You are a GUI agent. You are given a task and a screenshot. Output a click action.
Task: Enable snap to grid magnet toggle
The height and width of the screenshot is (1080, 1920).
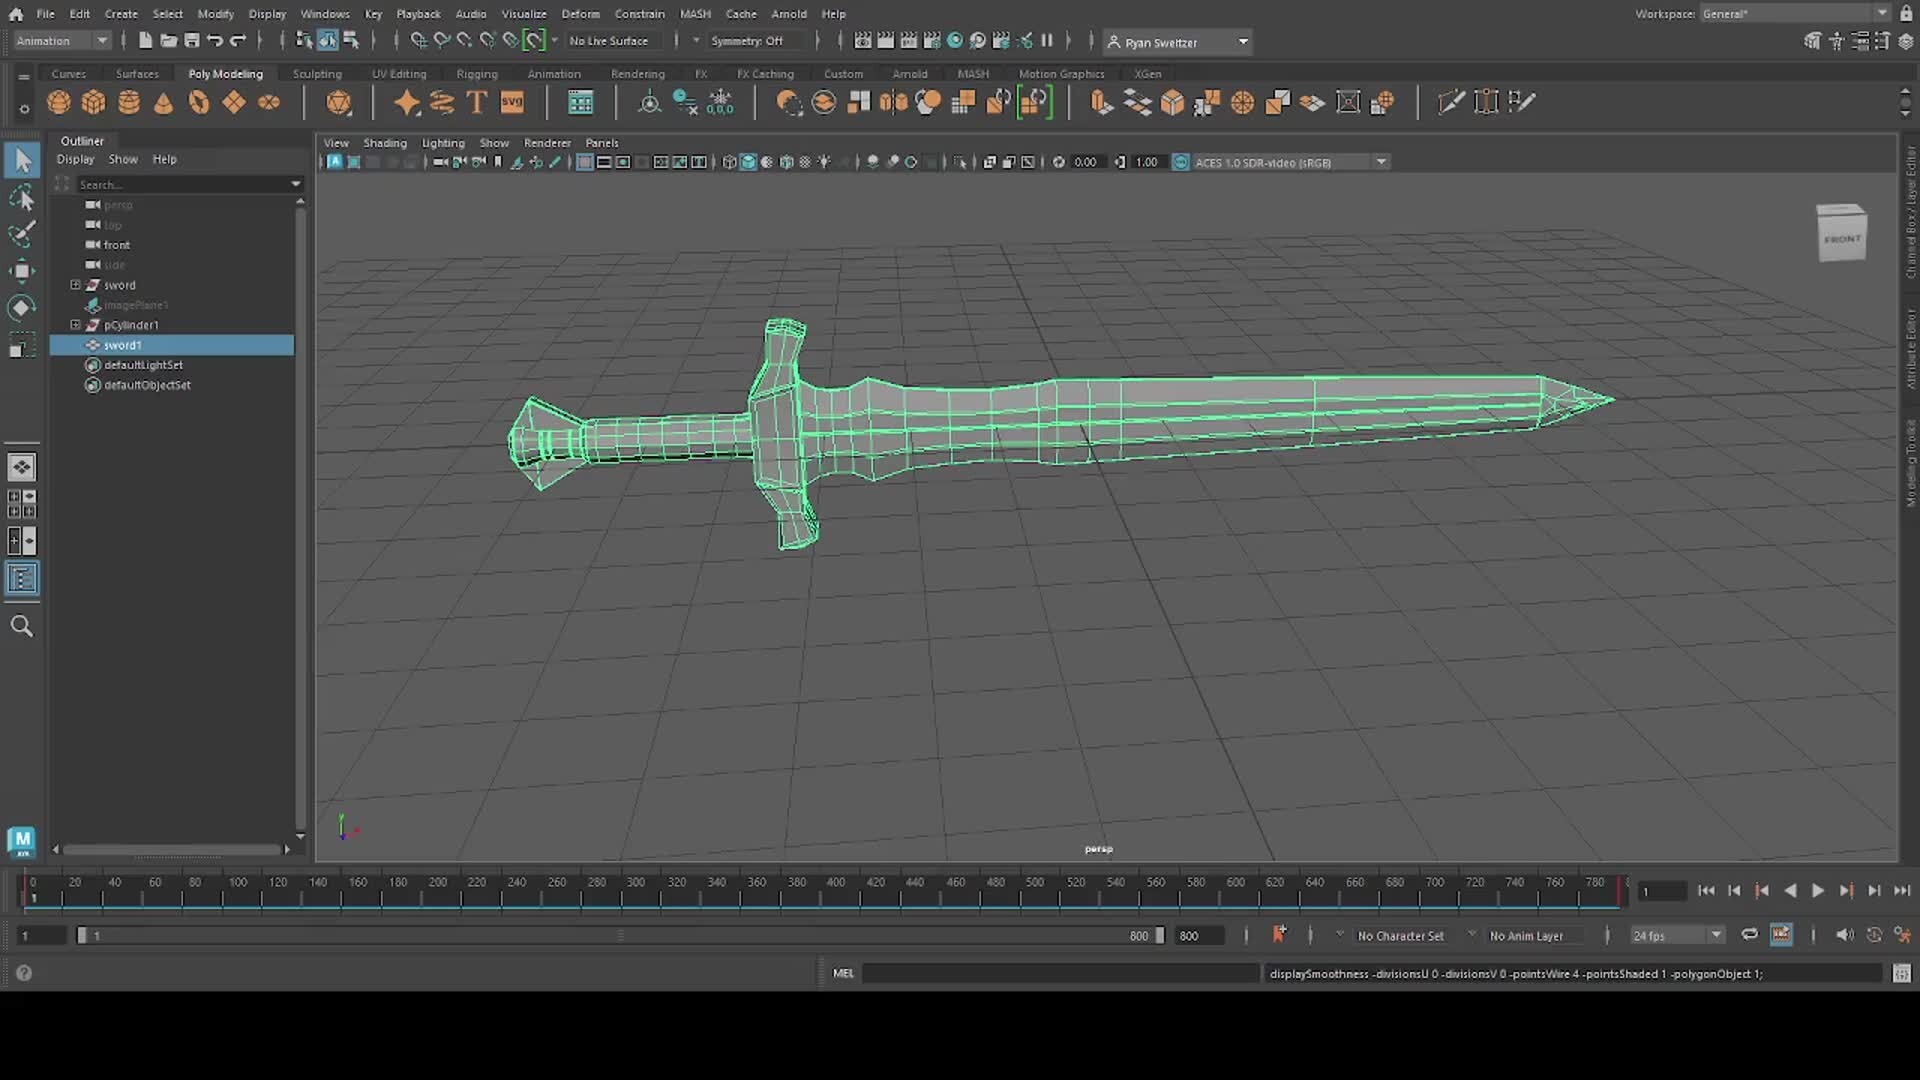(x=419, y=40)
